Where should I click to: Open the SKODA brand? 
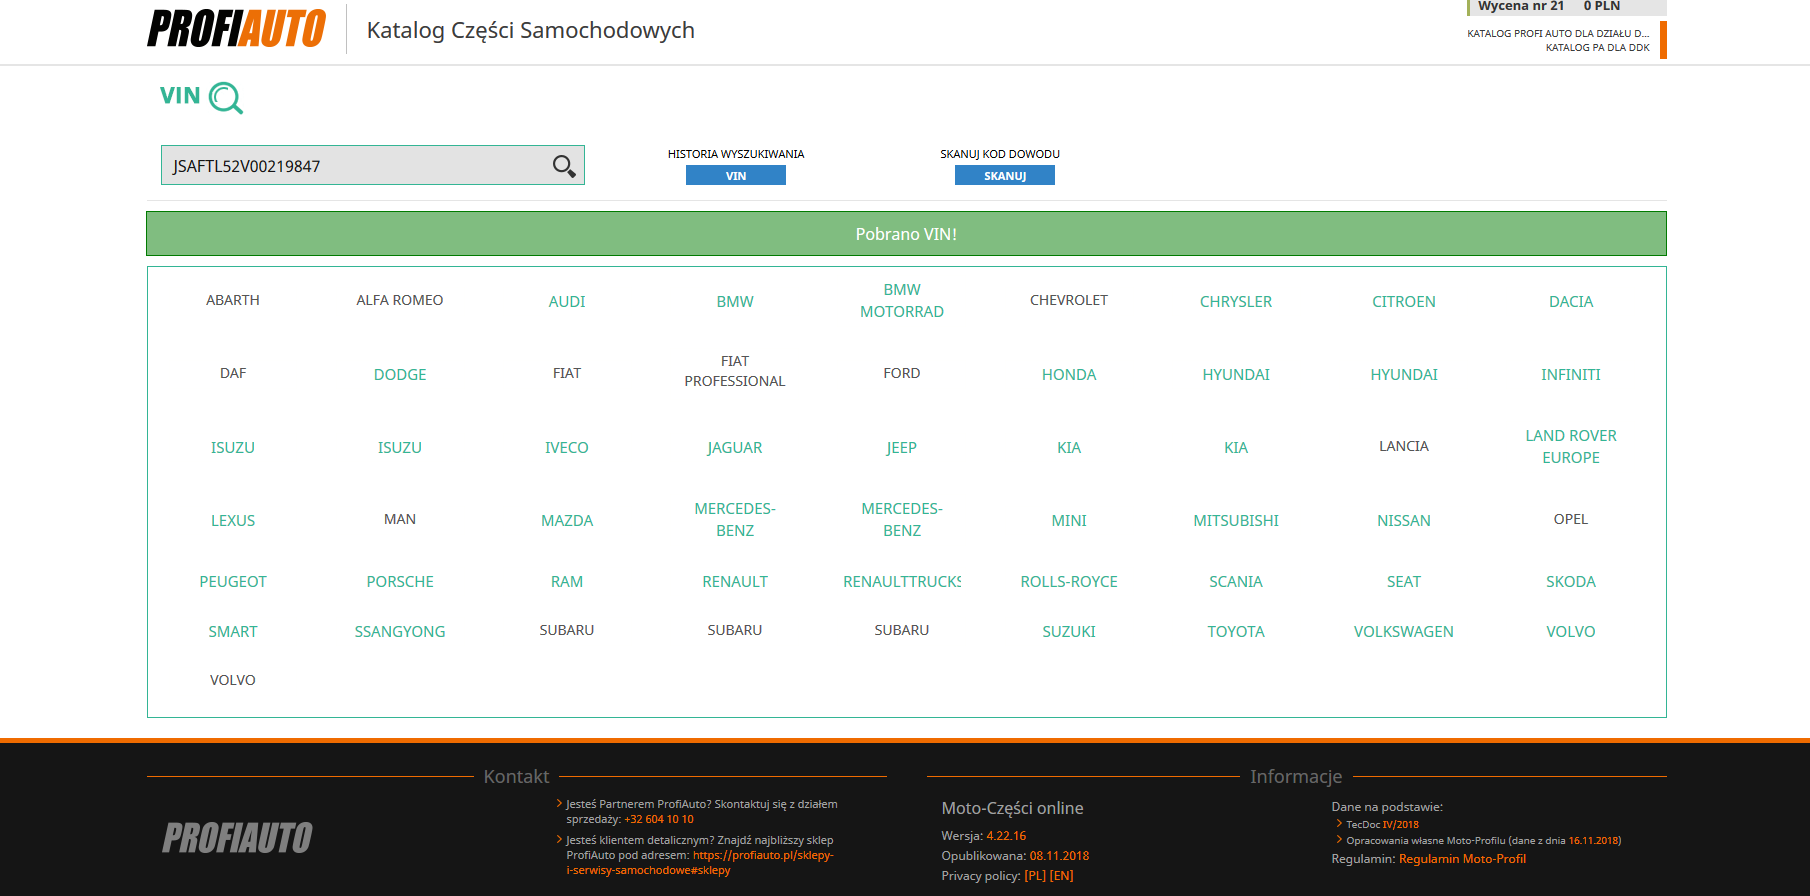[x=1571, y=581]
